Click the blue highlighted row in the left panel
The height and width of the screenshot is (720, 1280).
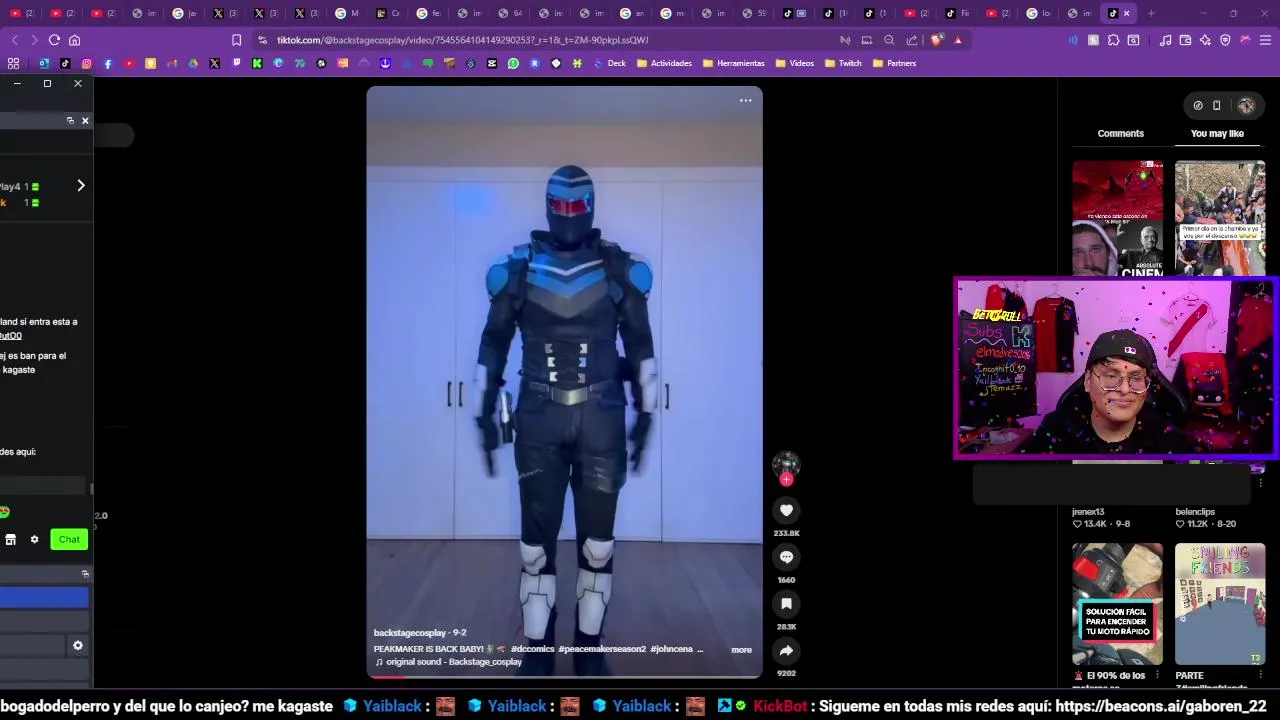tap(44, 597)
